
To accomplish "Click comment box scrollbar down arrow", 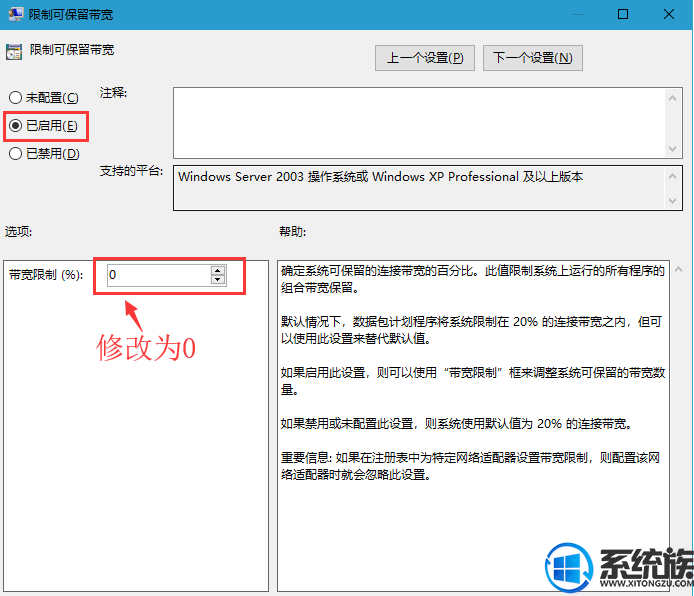I will coord(672,149).
